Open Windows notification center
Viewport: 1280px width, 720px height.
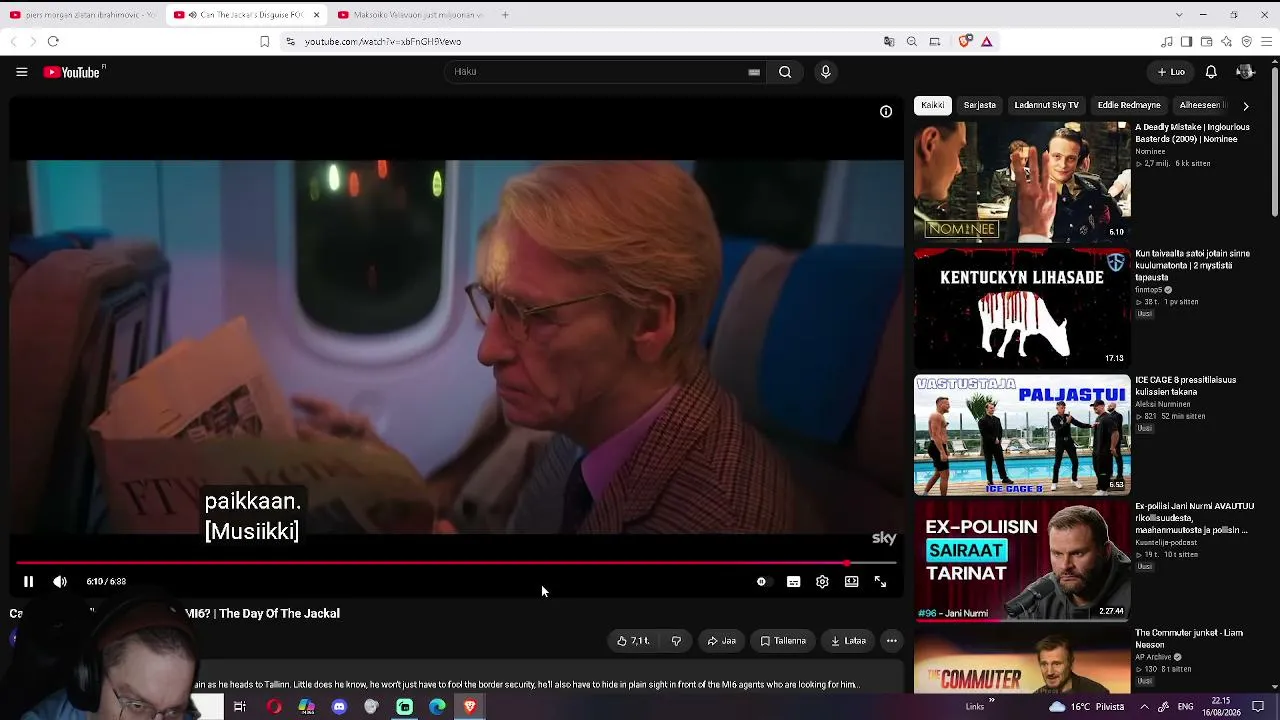tap(1258, 707)
